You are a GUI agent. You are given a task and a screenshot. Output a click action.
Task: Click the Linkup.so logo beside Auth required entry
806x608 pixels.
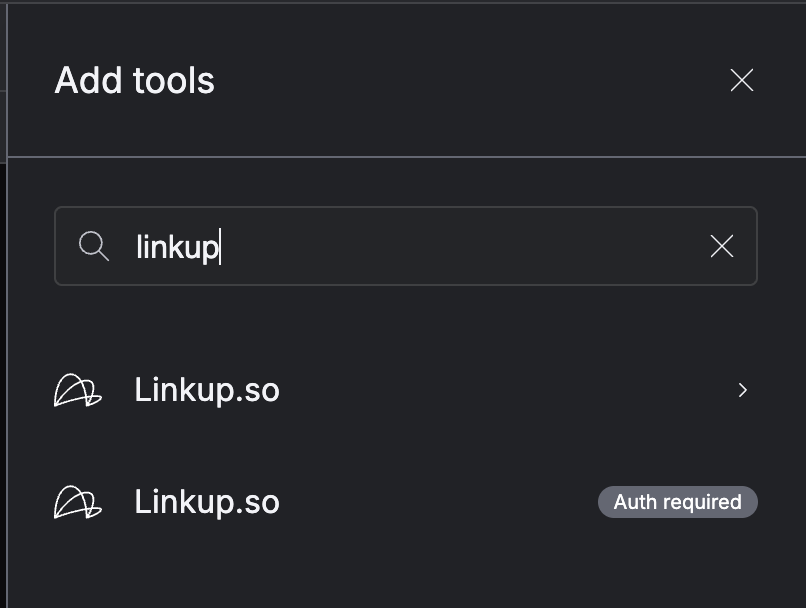coord(78,502)
